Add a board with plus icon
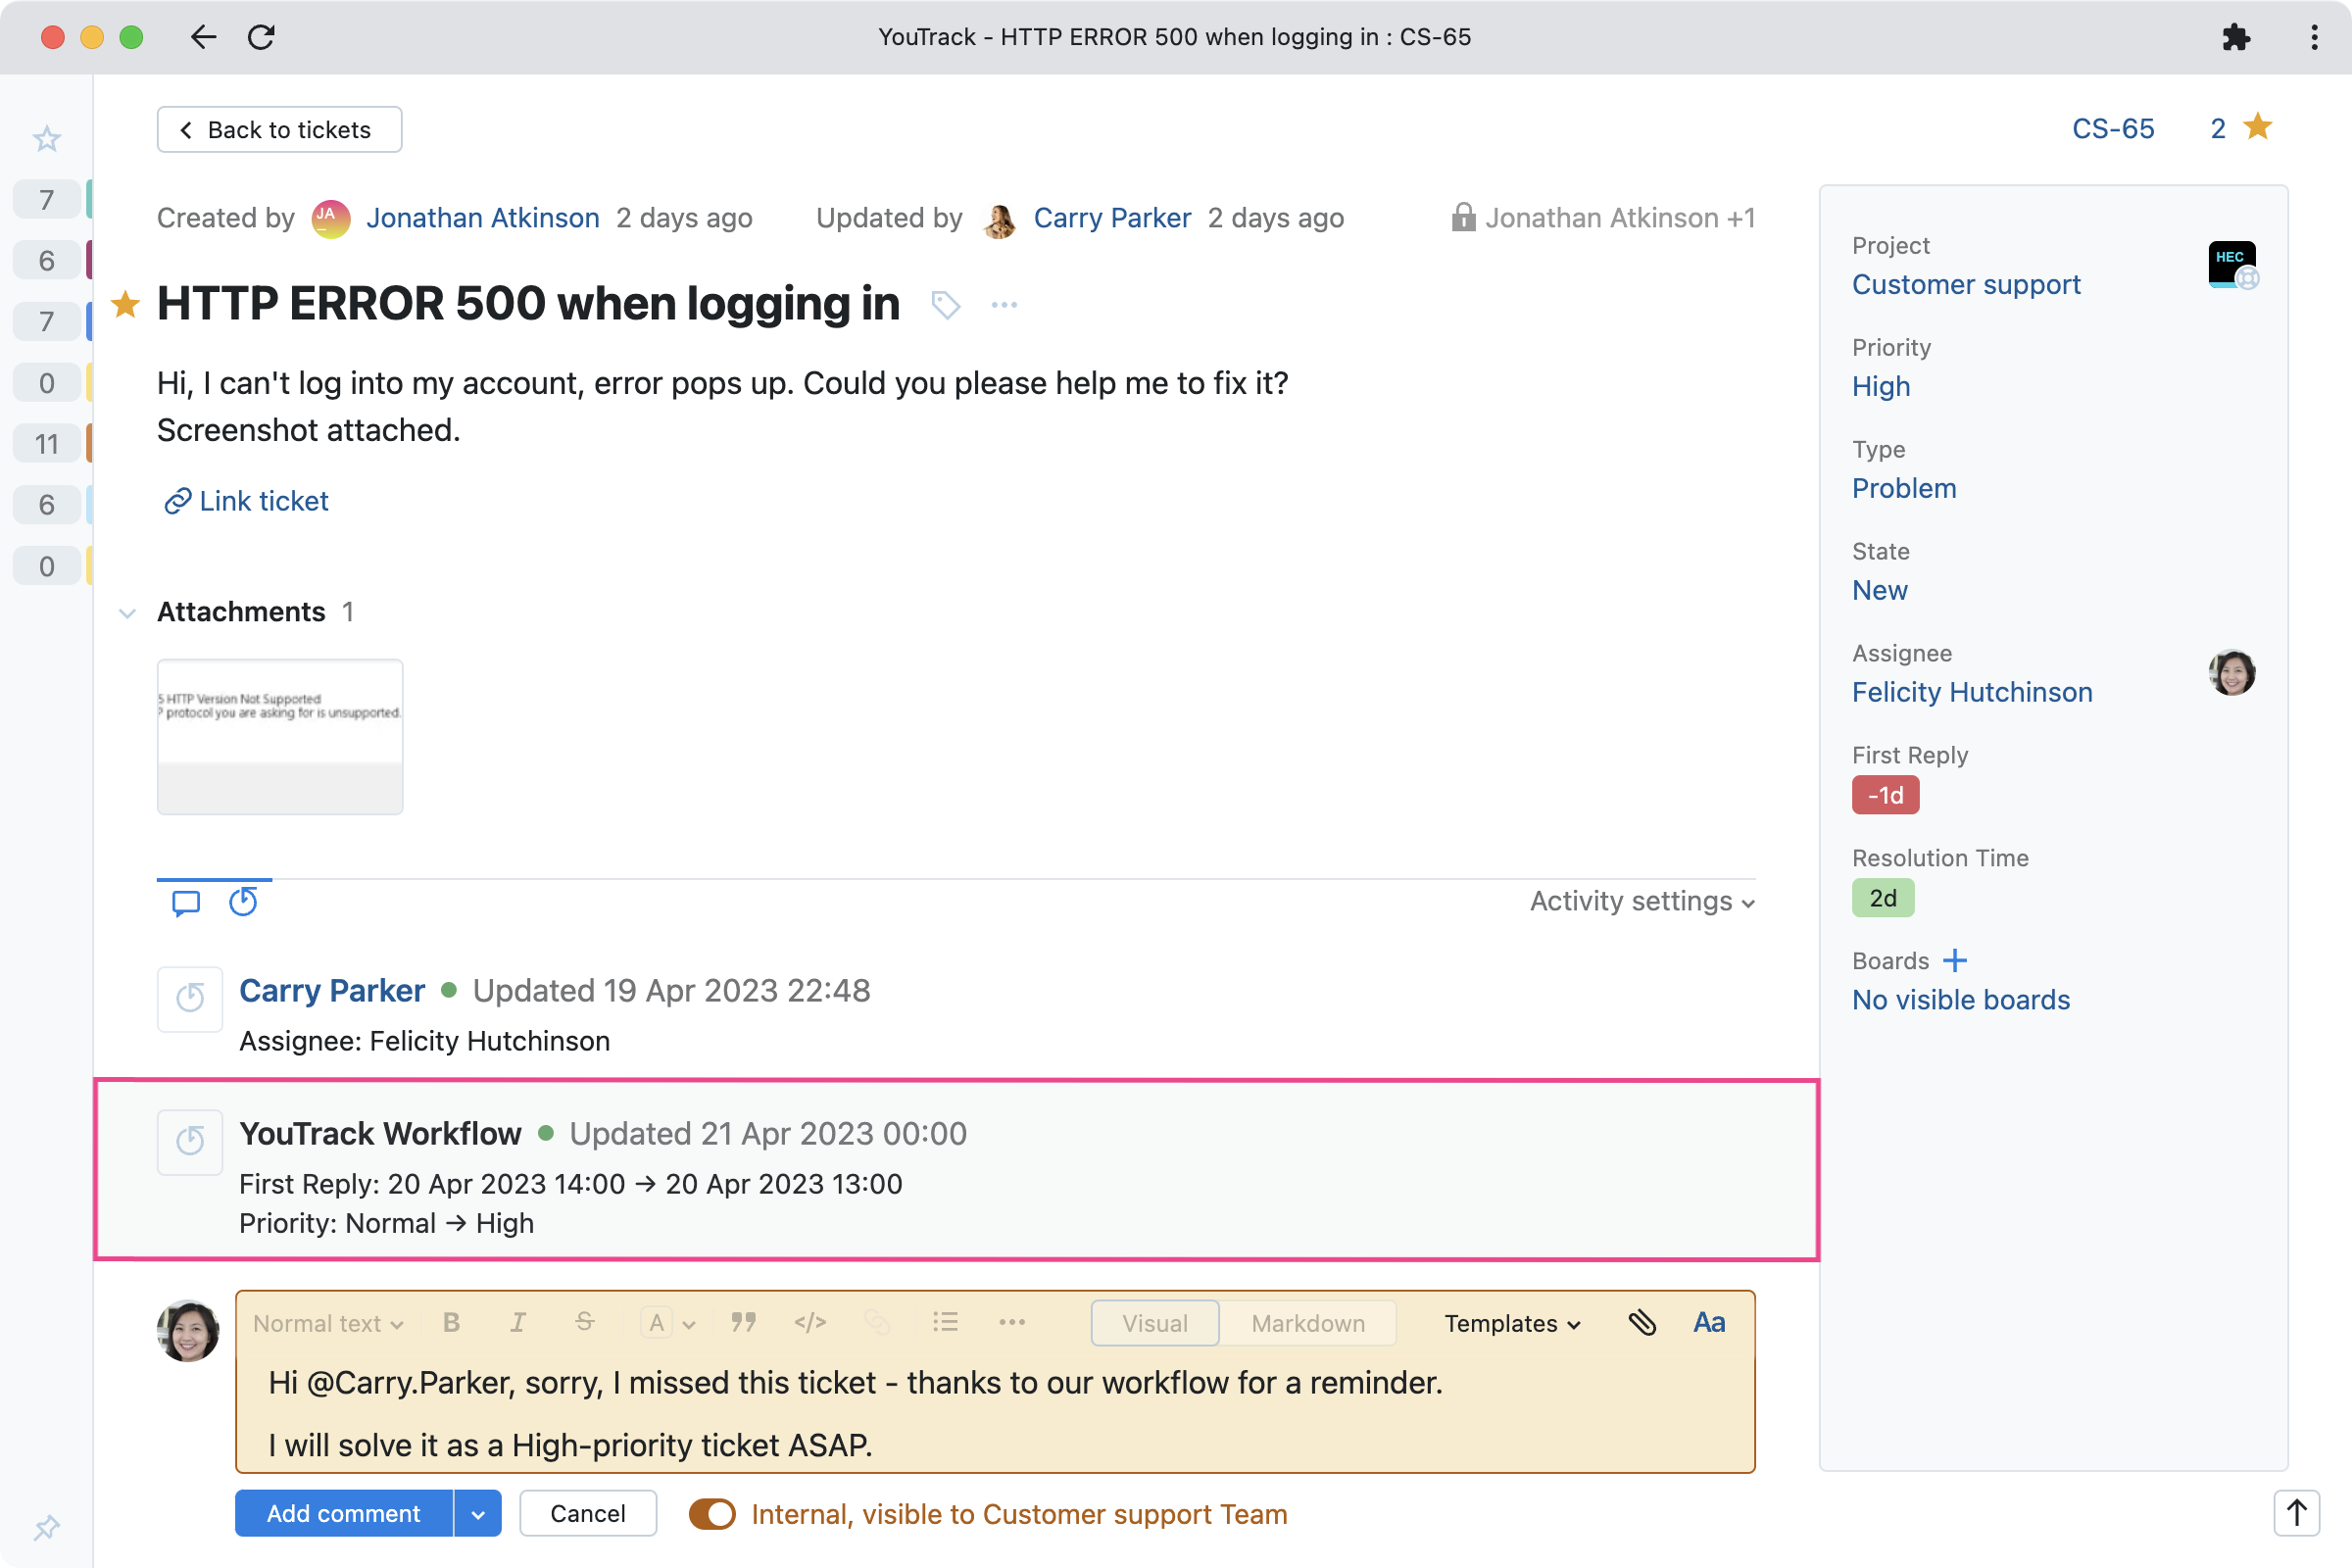The image size is (2352, 1568). 1955,960
